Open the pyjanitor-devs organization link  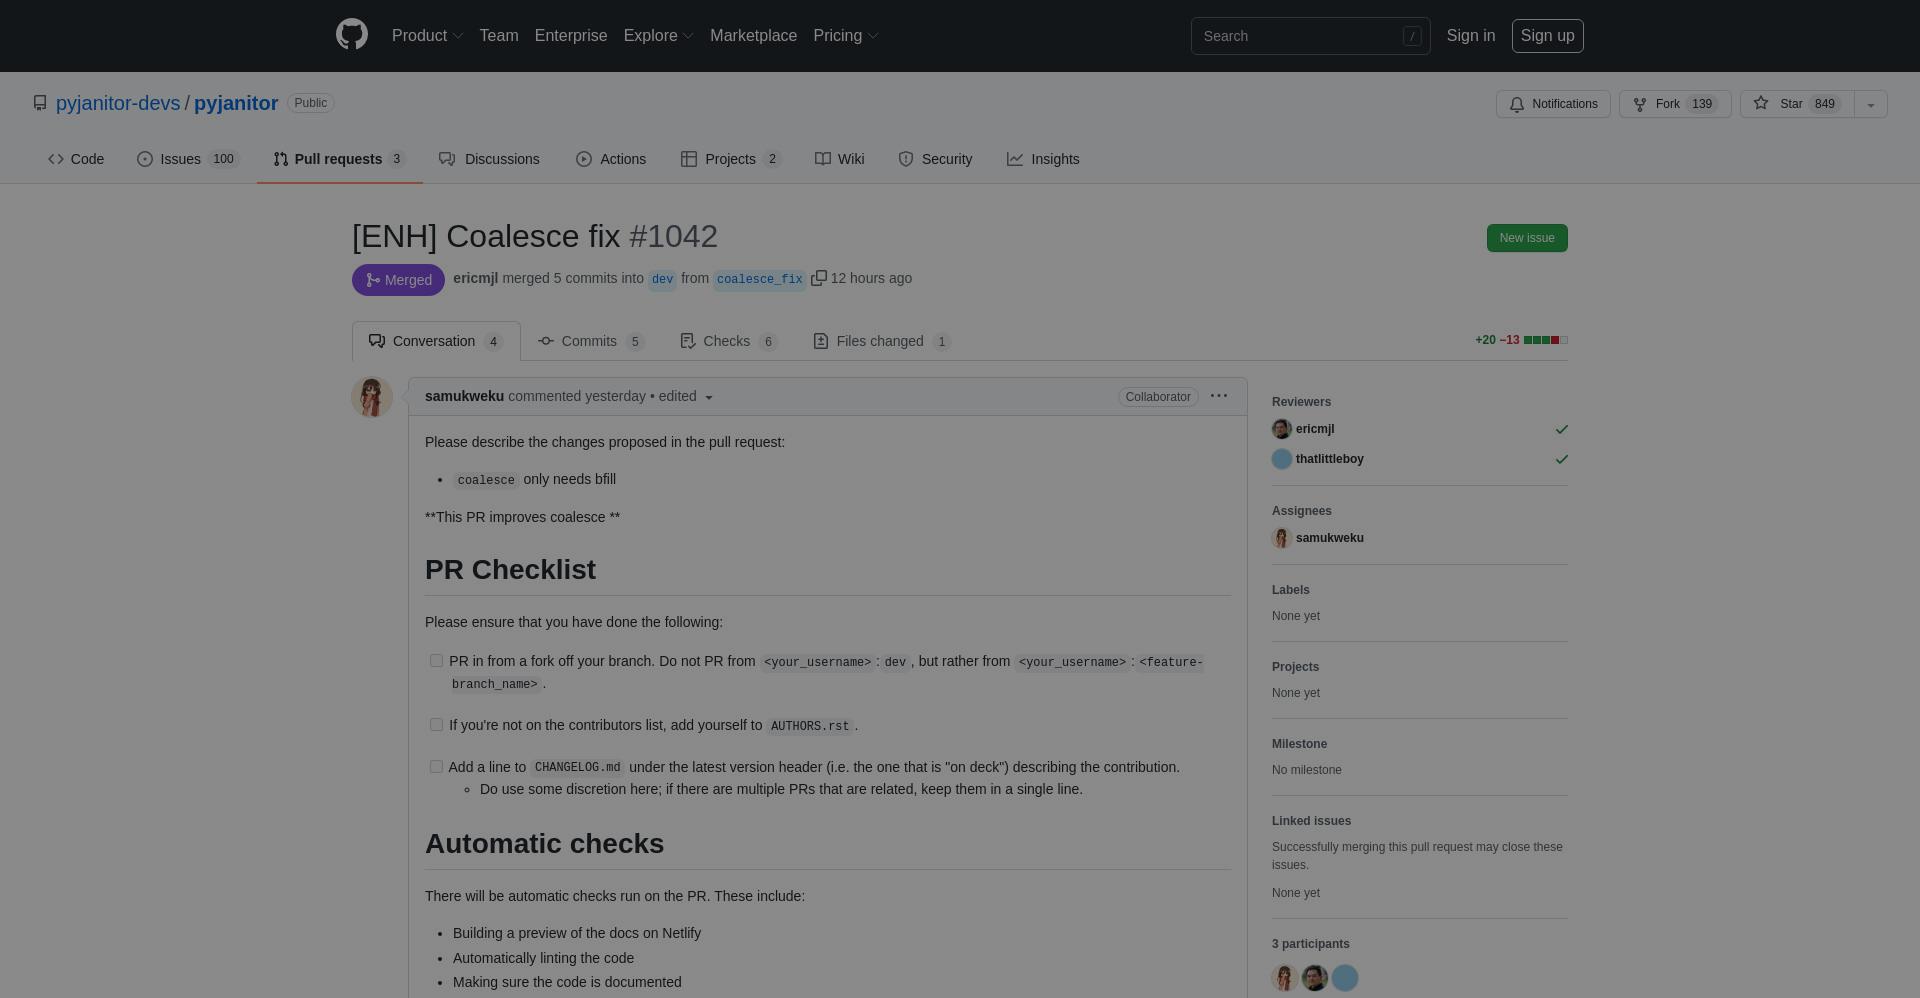118,103
